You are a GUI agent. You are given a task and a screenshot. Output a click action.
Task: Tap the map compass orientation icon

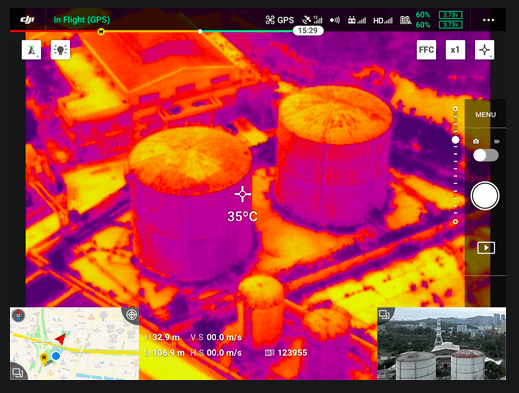(18, 315)
